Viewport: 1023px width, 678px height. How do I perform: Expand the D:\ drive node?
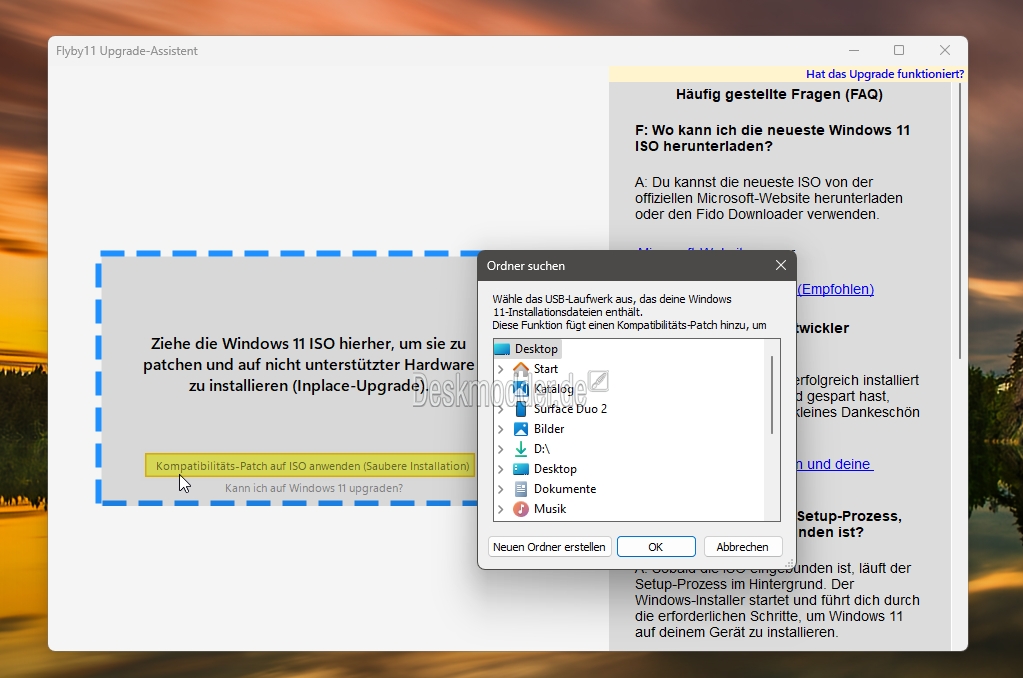point(500,450)
